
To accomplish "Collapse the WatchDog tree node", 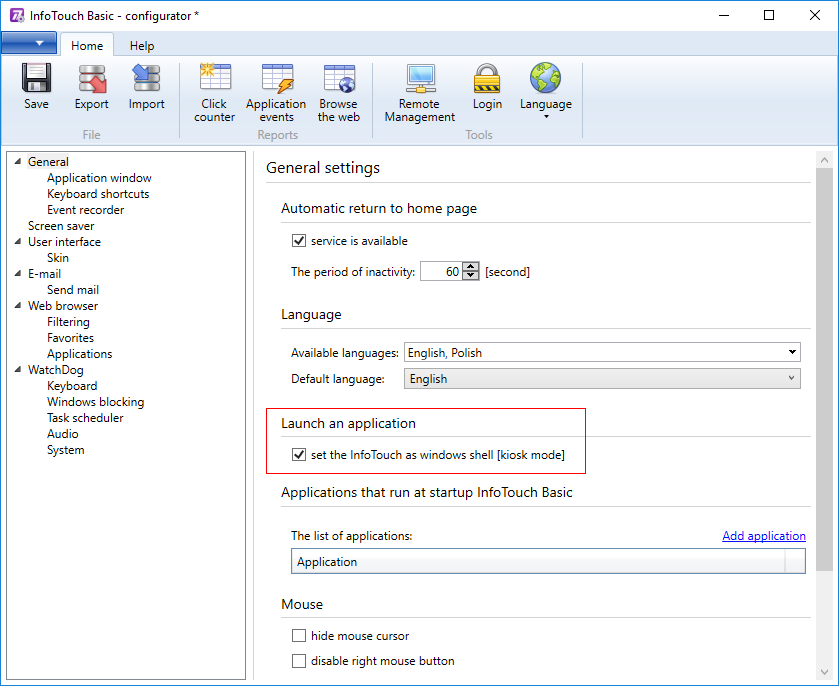I will (x=18, y=370).
